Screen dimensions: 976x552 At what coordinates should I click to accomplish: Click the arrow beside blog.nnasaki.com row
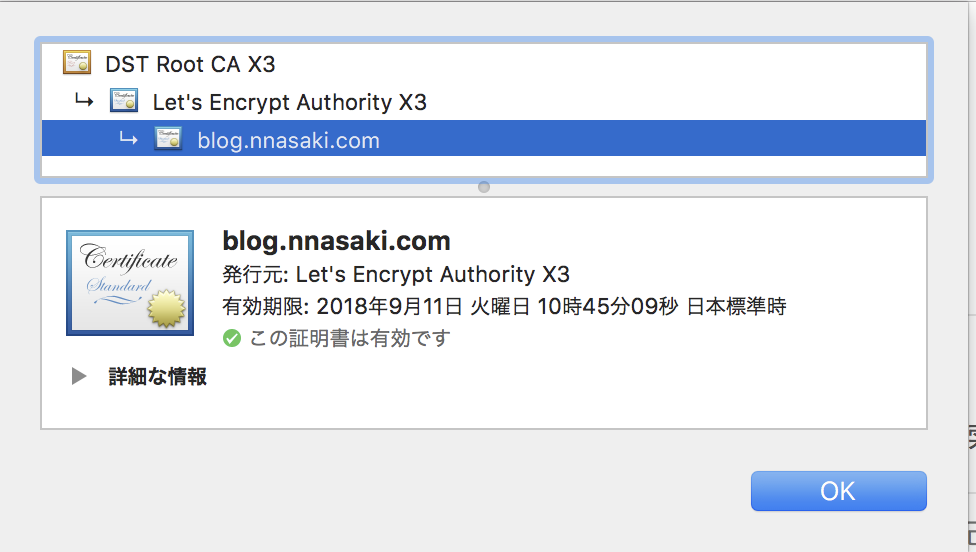click(128, 138)
